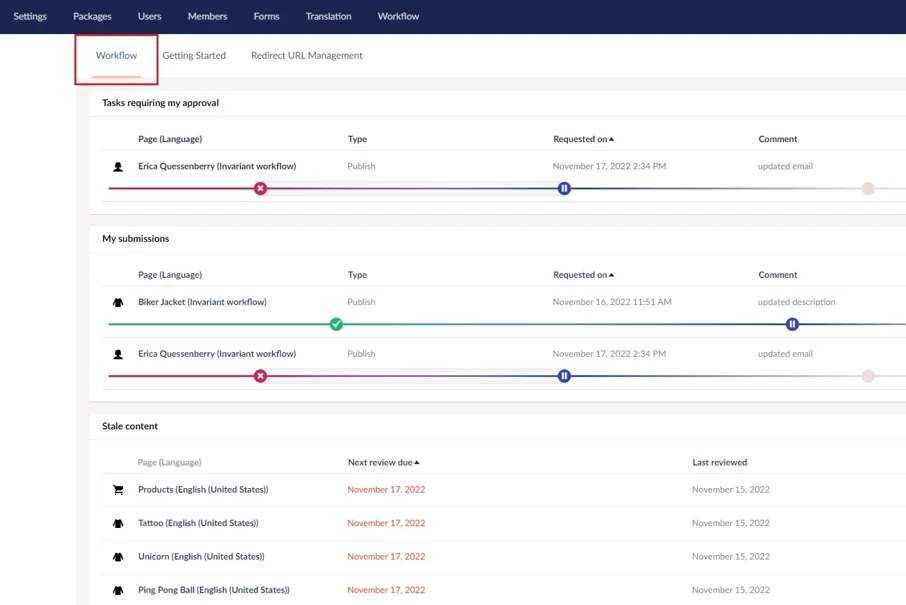Click Next review due date for Products
This screenshot has height=605, width=906.
coord(386,489)
